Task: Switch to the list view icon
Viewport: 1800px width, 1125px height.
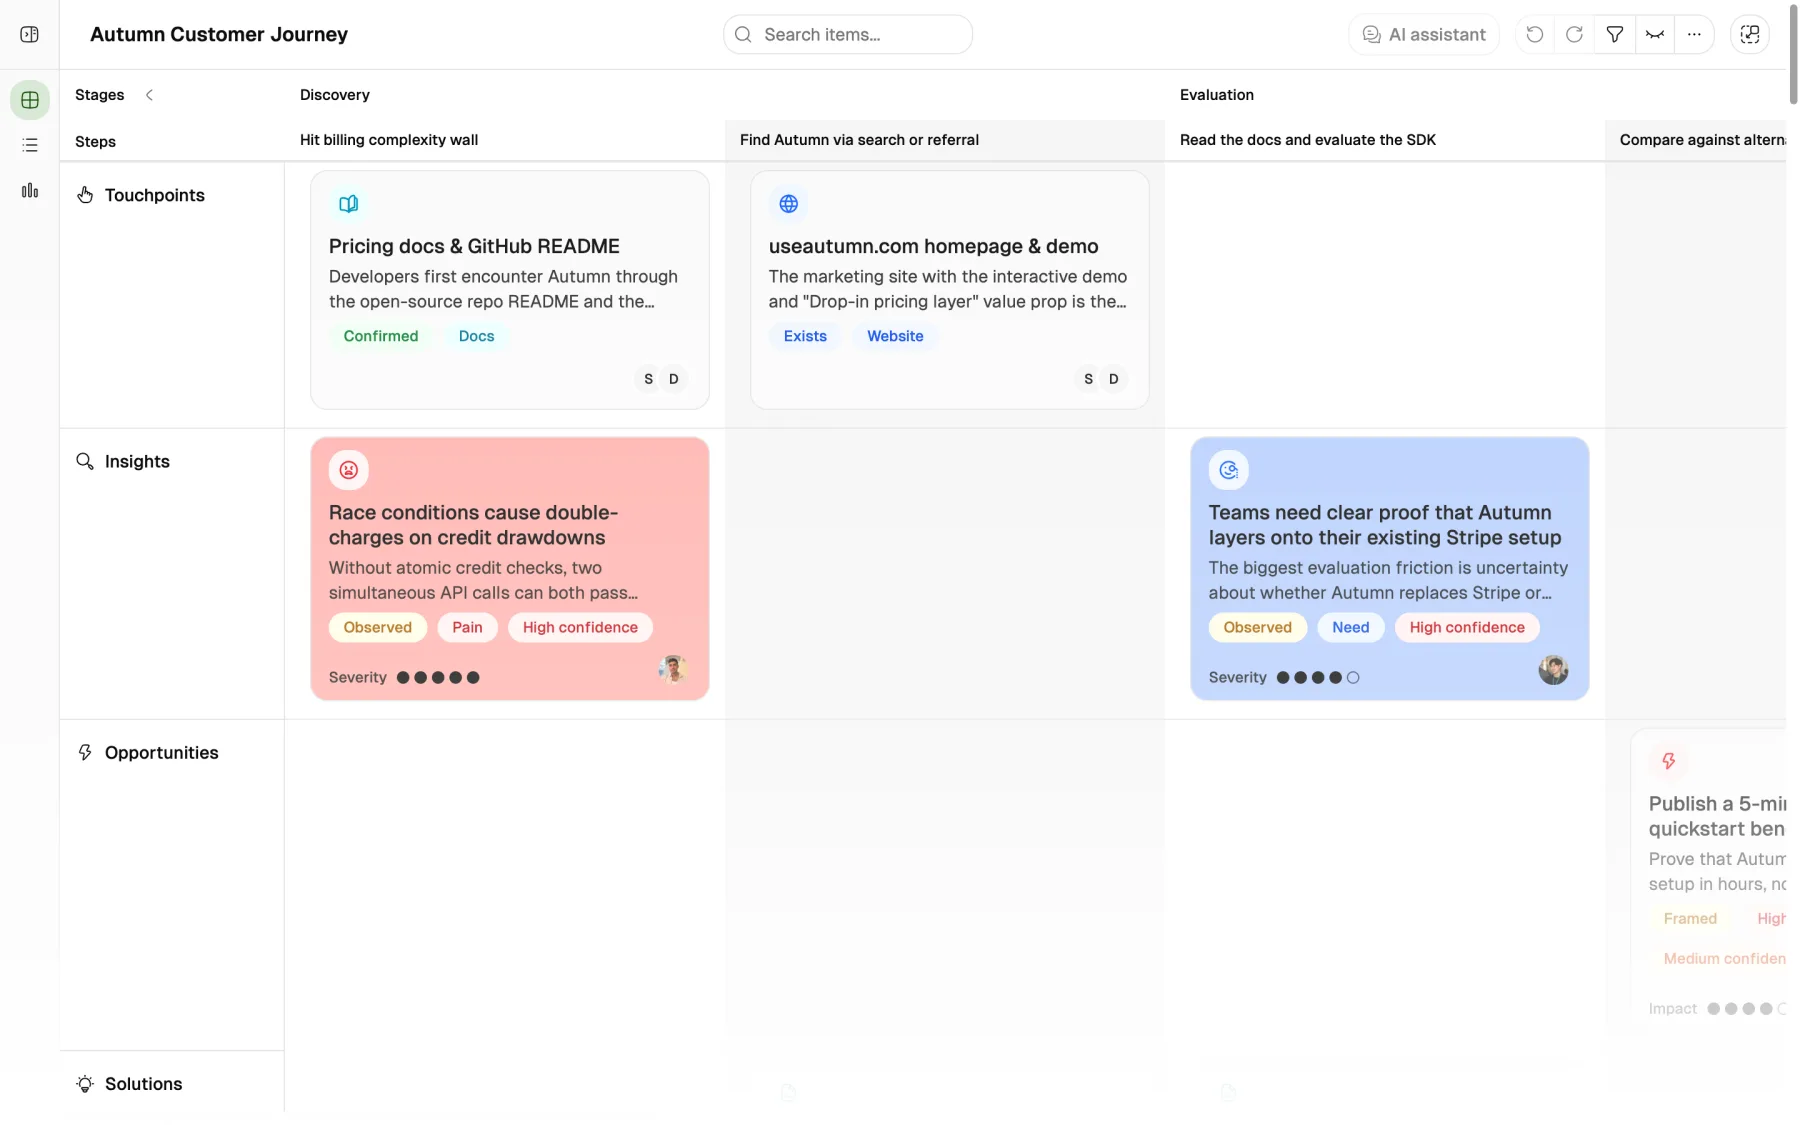Action: click(30, 145)
